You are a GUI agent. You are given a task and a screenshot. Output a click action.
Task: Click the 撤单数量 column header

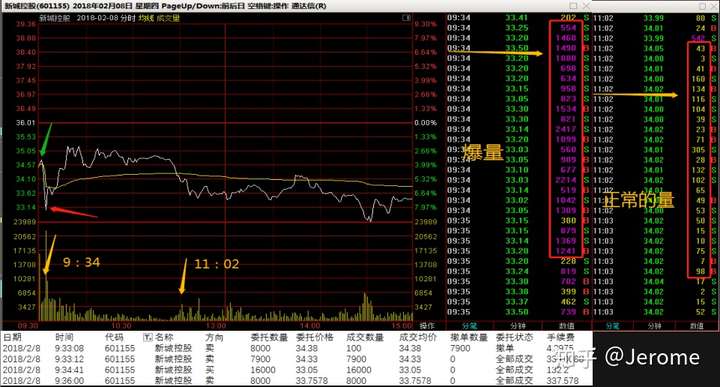(468, 337)
